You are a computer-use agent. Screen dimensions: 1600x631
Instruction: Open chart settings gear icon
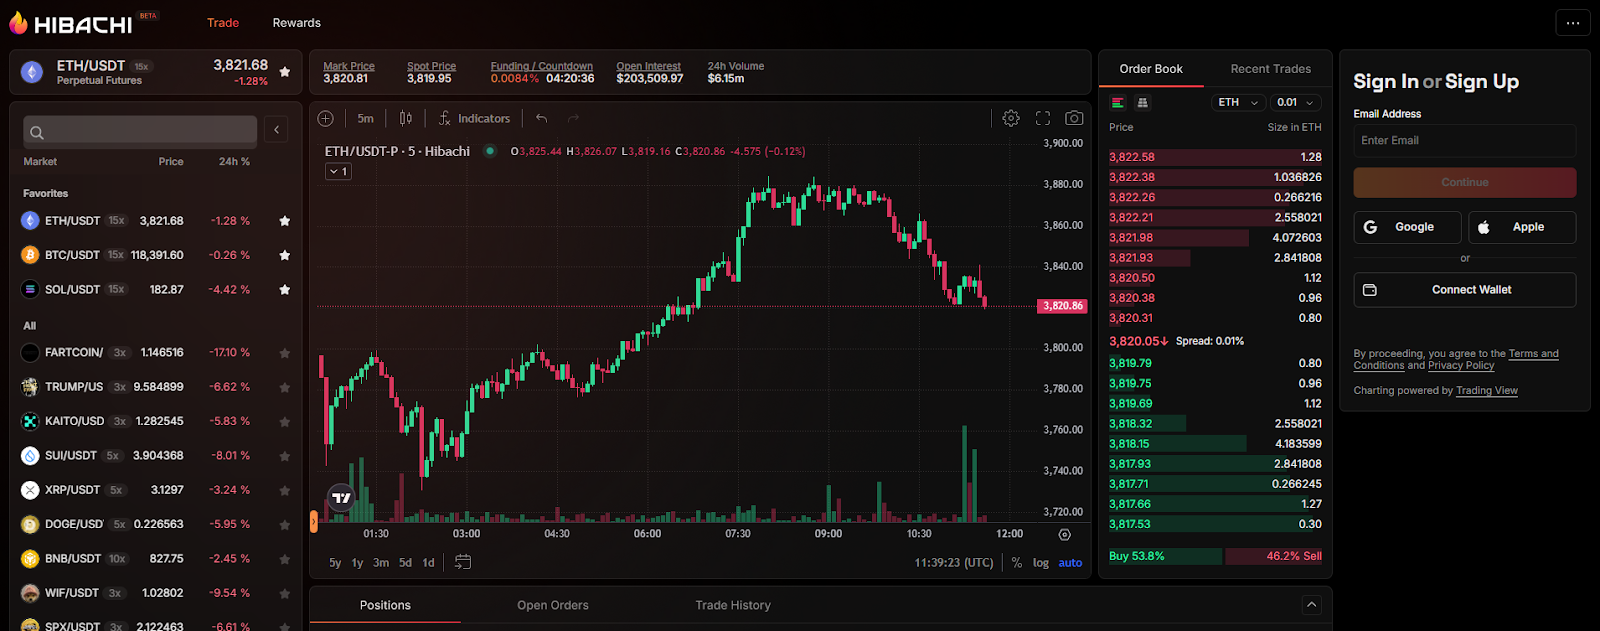click(x=1011, y=118)
